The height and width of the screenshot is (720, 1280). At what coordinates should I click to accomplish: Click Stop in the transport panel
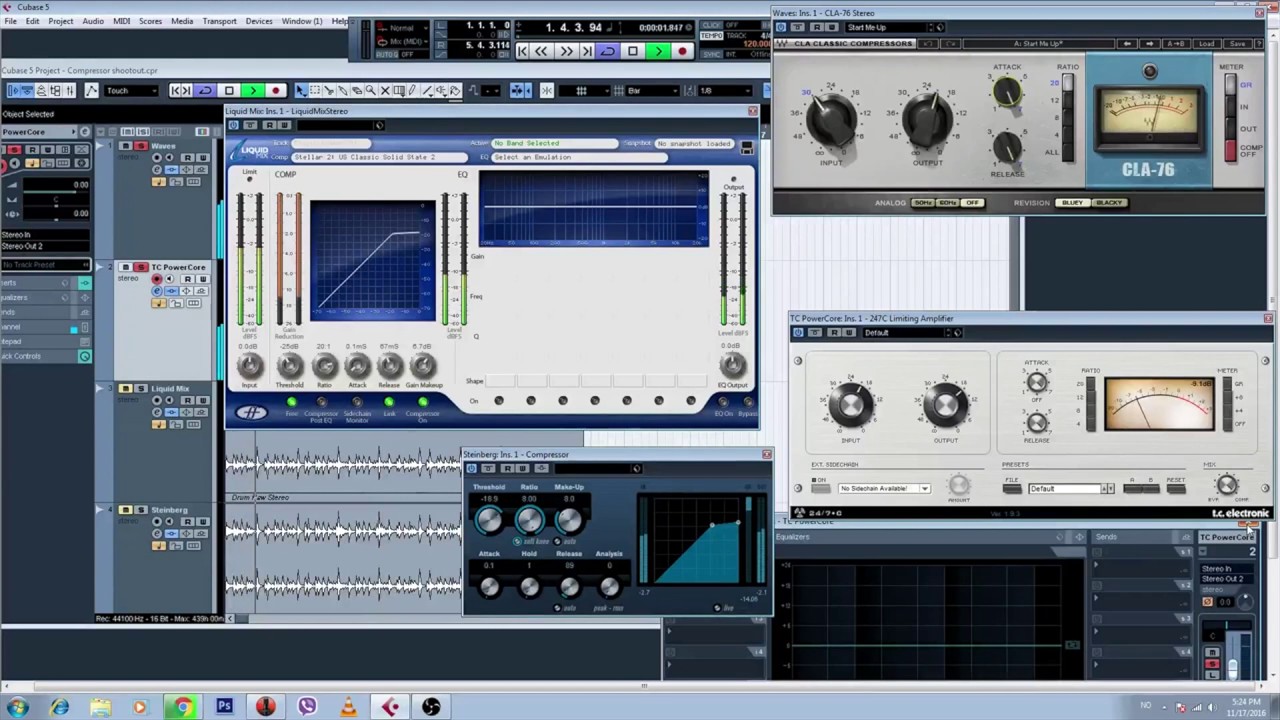click(x=632, y=51)
